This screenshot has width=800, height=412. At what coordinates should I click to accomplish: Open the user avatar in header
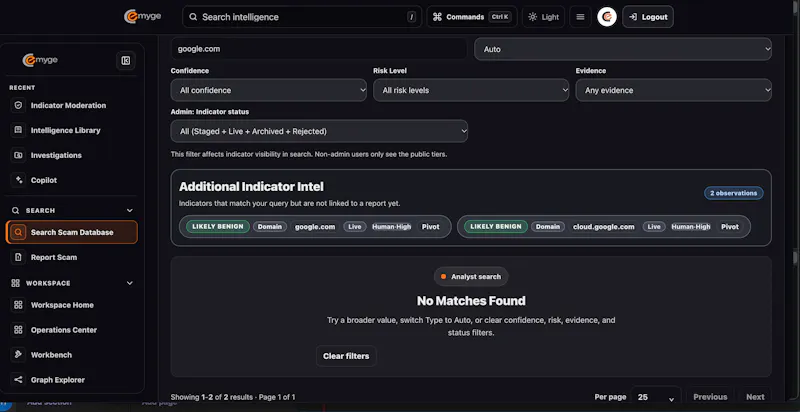tap(607, 17)
